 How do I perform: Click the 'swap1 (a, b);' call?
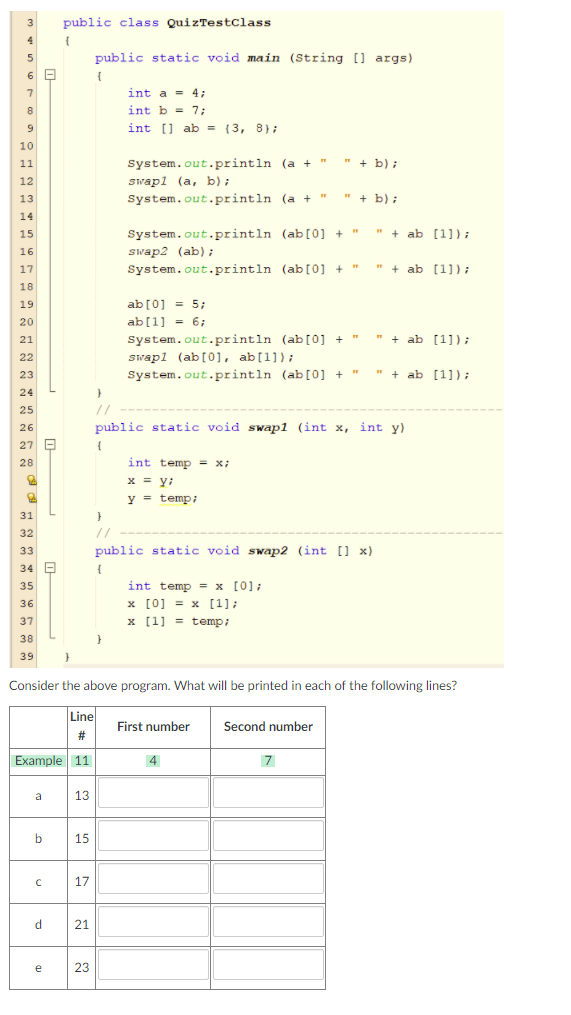click(179, 181)
